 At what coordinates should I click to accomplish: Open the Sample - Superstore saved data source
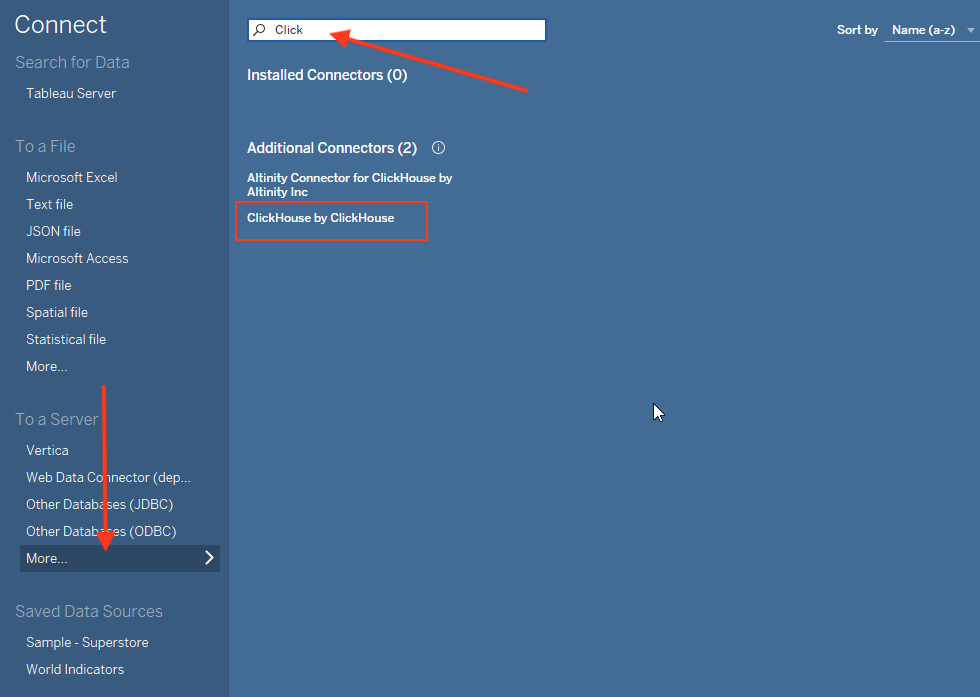tap(87, 642)
